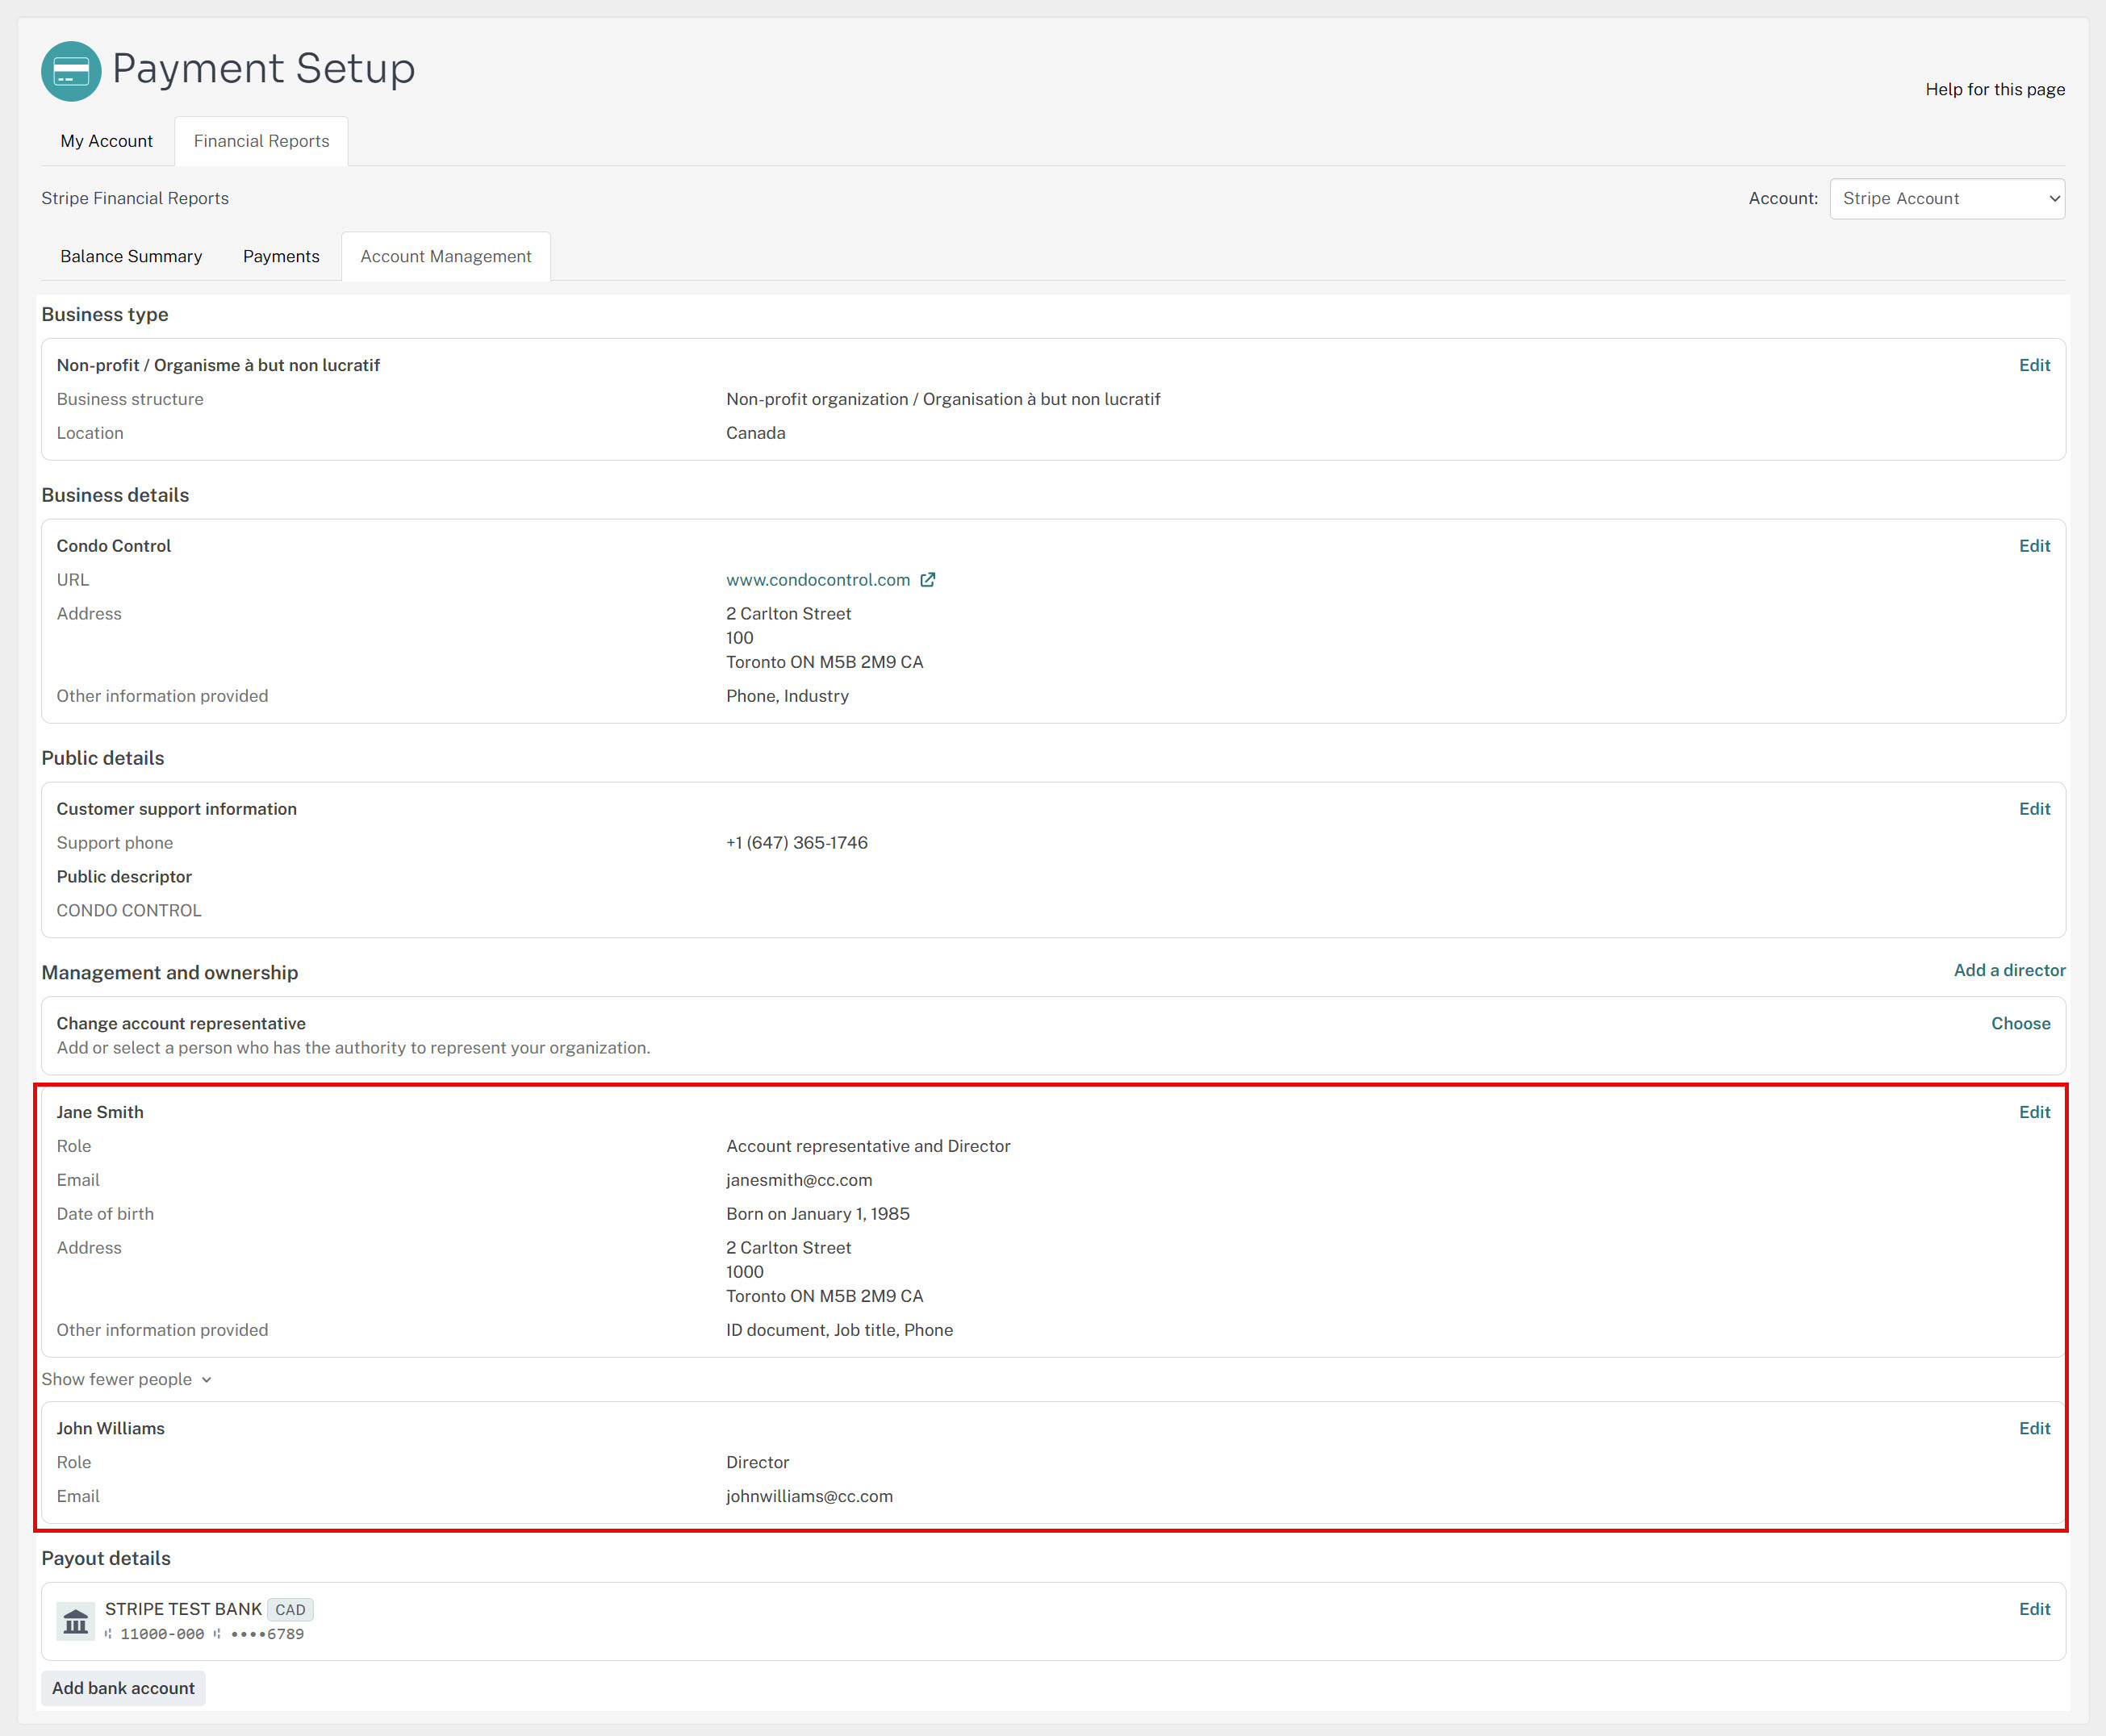2106x1736 pixels.
Task: Open www.condocontrol.com link
Action: point(818,580)
